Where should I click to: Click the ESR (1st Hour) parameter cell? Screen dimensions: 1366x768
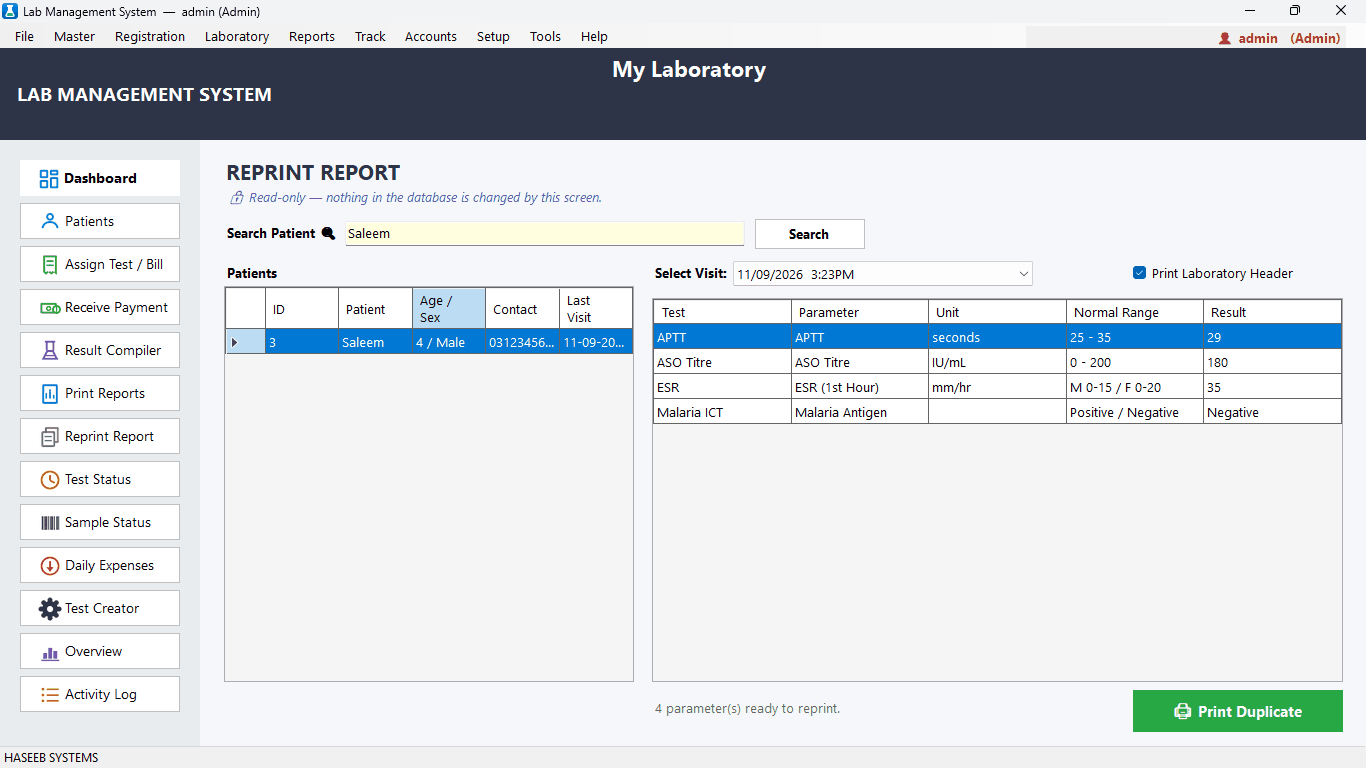click(860, 387)
